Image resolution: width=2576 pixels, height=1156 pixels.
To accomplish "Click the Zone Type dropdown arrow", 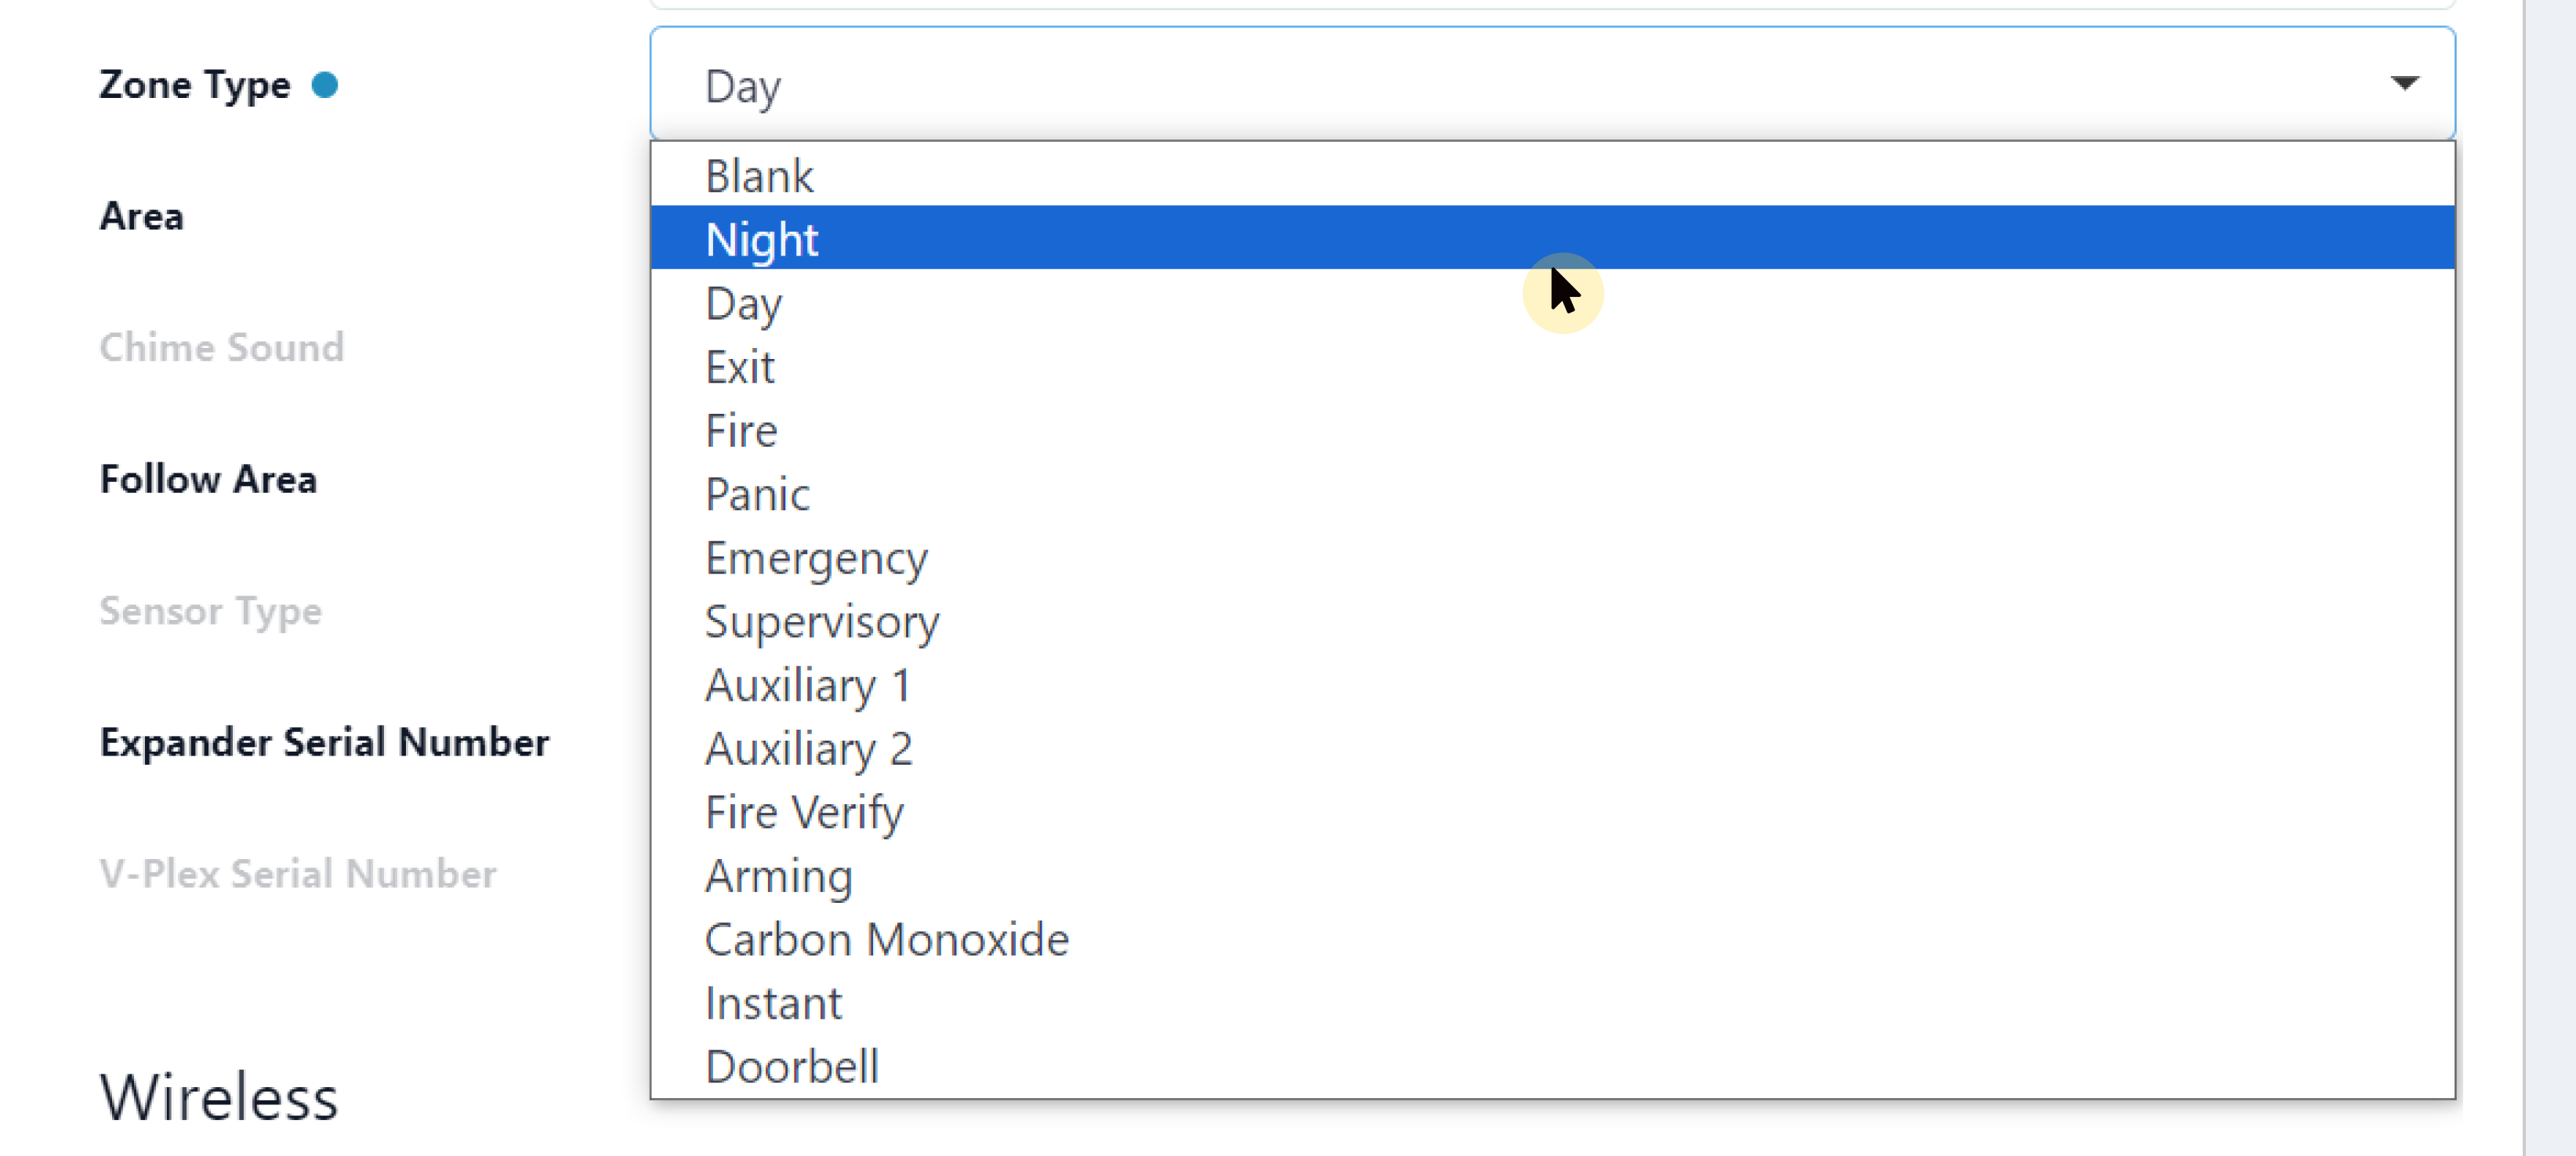I will [2404, 83].
